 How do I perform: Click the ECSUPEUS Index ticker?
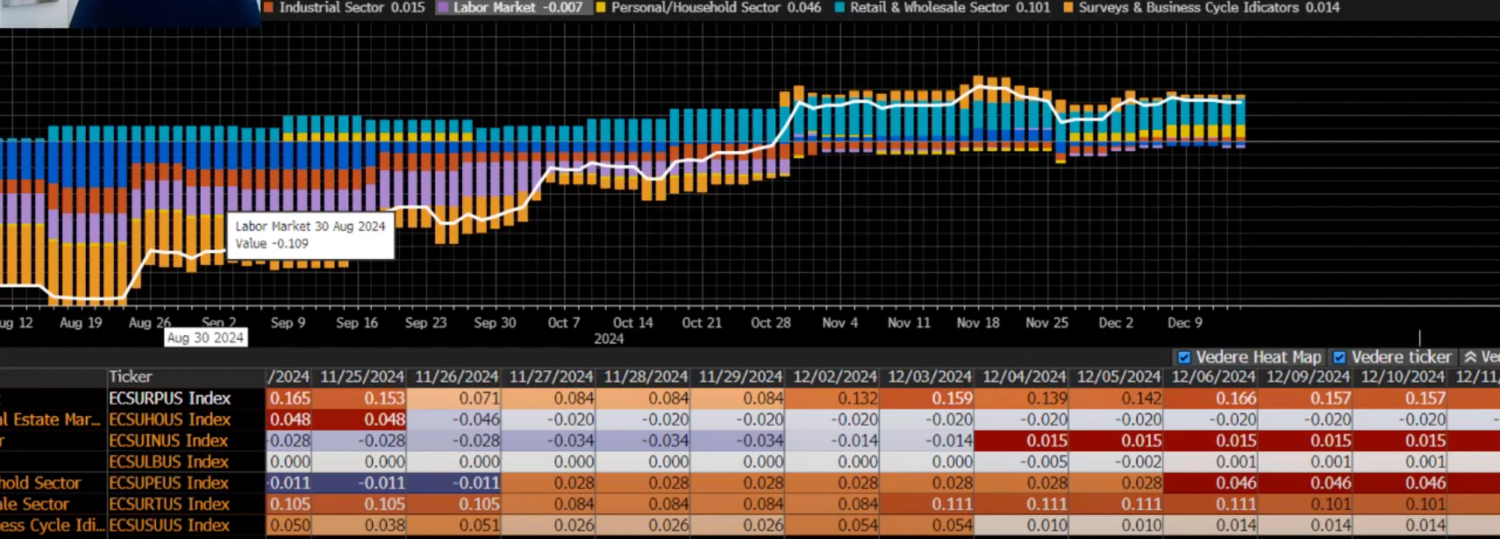(x=169, y=483)
